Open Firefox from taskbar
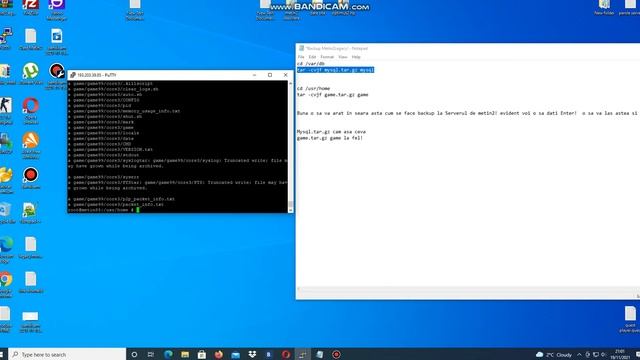 (x=218, y=354)
